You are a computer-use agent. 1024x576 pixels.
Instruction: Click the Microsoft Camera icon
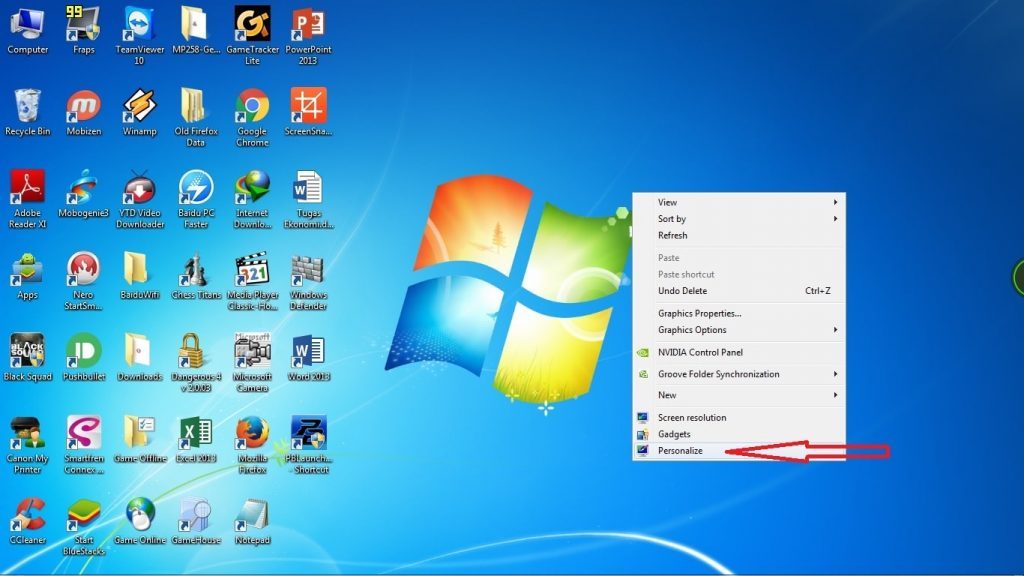pos(252,351)
